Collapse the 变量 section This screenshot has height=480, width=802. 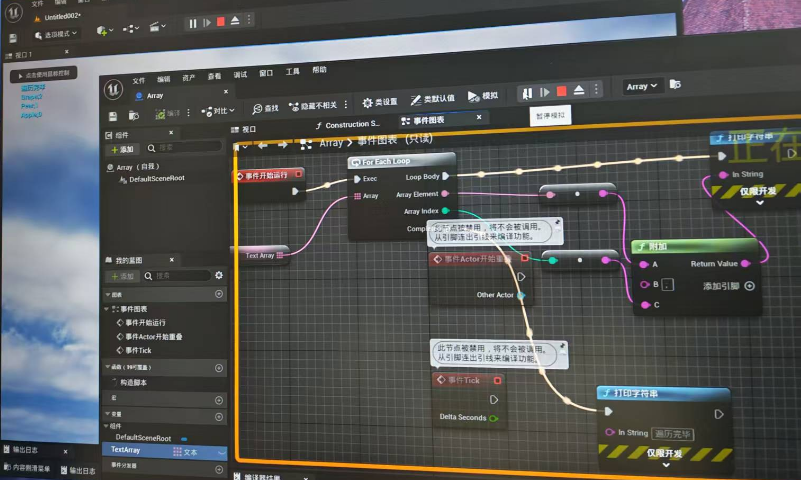coord(107,414)
